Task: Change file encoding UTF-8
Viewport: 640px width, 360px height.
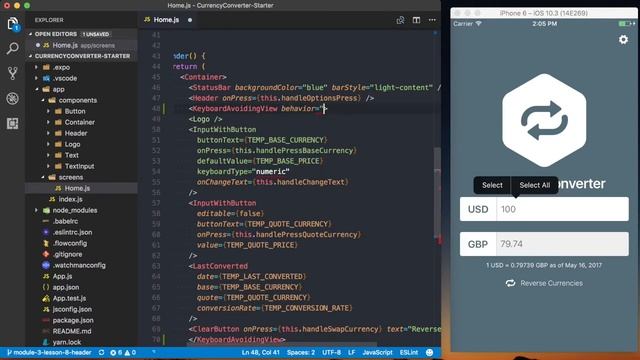Action: coord(331,352)
